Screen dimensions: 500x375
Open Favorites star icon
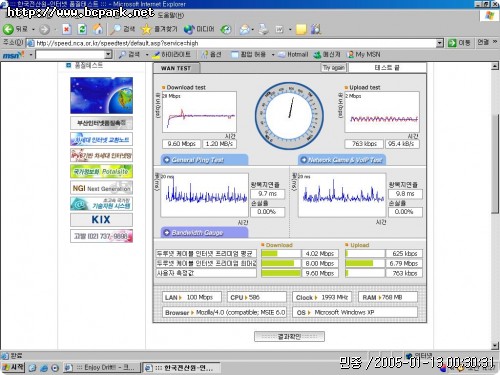click(x=146, y=29)
